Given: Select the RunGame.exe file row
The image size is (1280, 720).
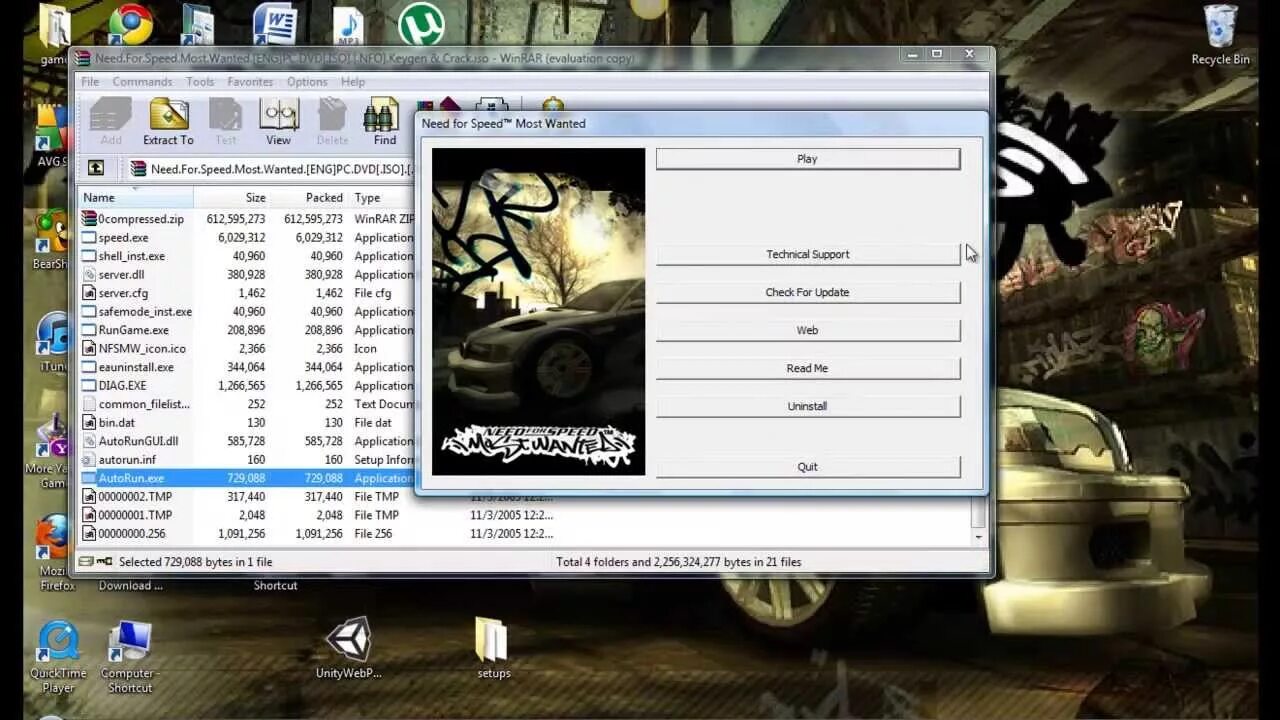Looking at the screenshot, I should [247, 330].
